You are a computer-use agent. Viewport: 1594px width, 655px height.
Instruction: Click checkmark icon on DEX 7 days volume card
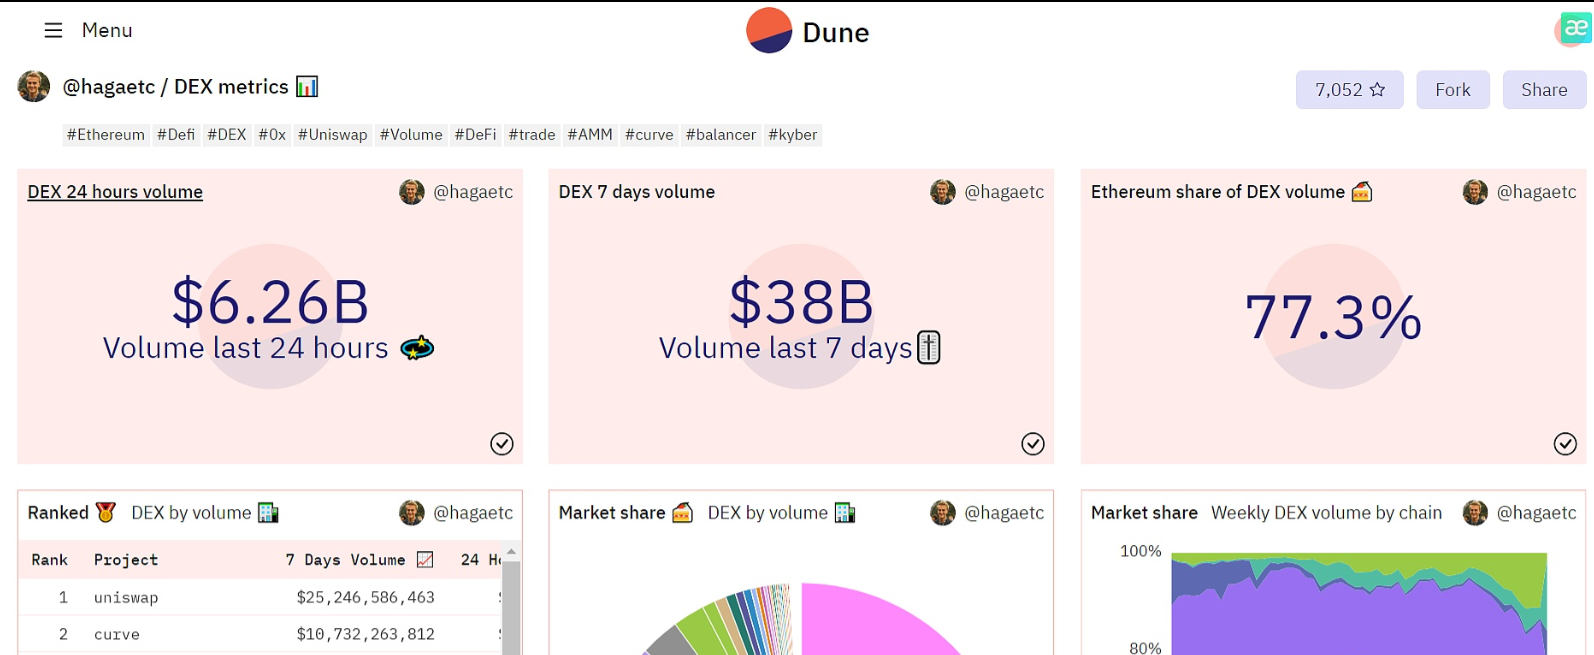(1033, 444)
